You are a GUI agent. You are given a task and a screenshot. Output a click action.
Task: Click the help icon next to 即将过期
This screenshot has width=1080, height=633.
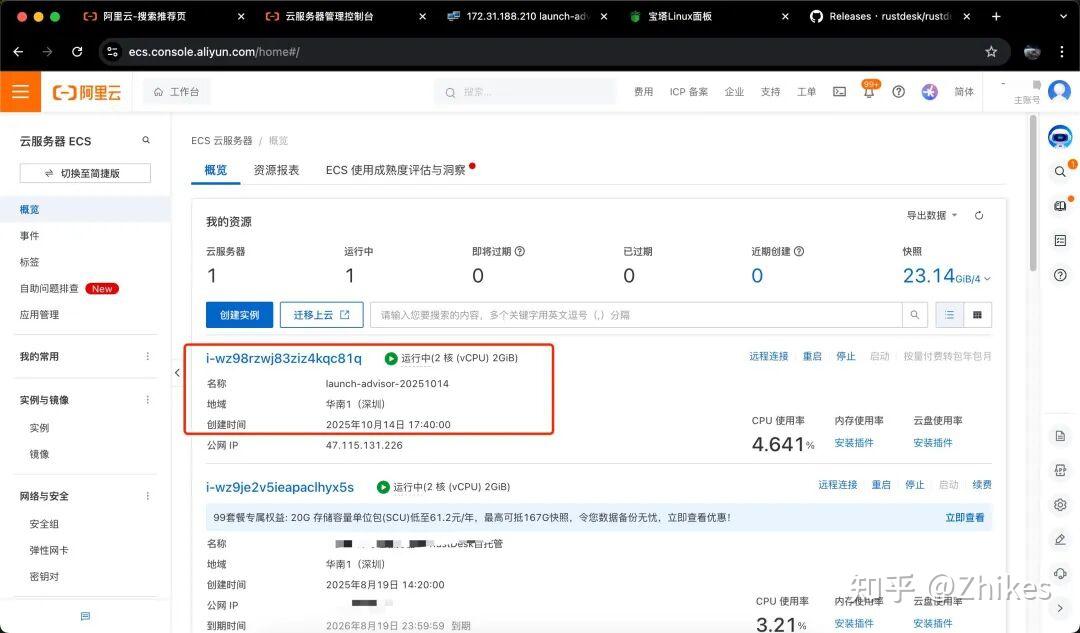(x=520, y=251)
